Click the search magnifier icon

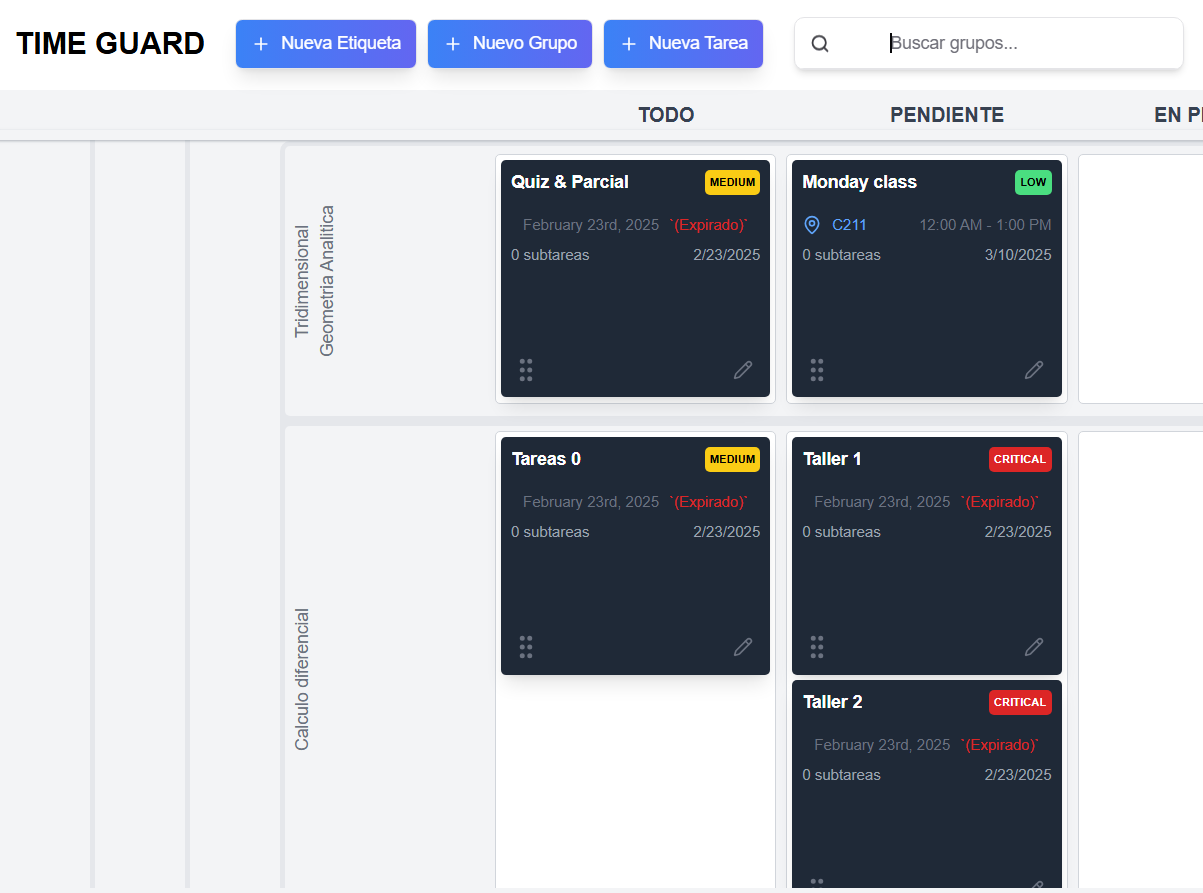pyautogui.click(x=820, y=44)
